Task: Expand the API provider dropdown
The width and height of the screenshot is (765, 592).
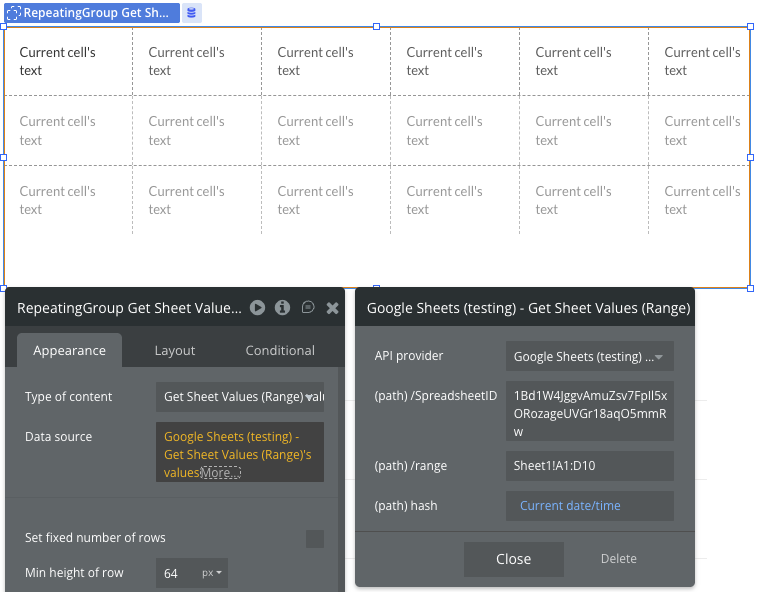Action: tap(589, 356)
